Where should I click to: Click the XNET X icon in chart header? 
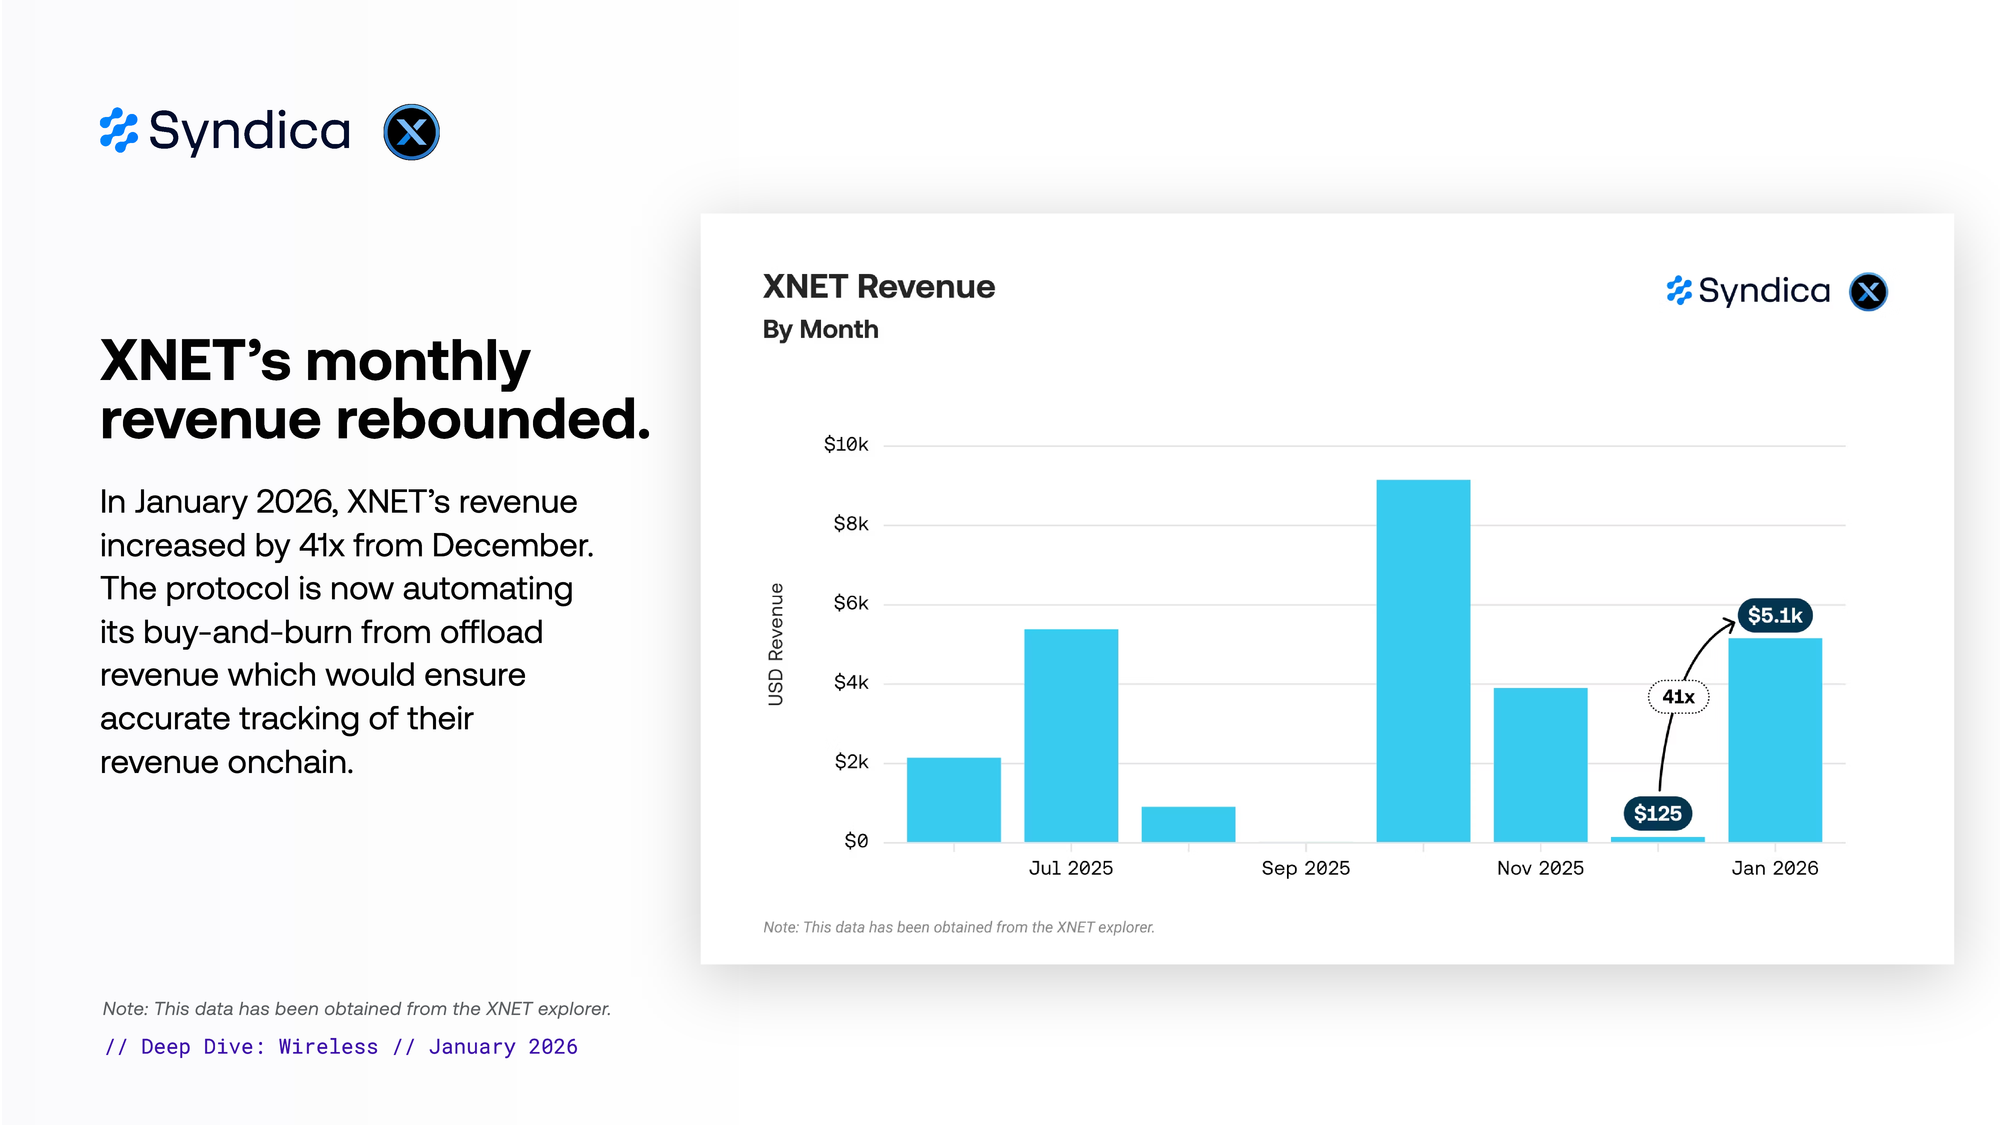[x=1868, y=292]
